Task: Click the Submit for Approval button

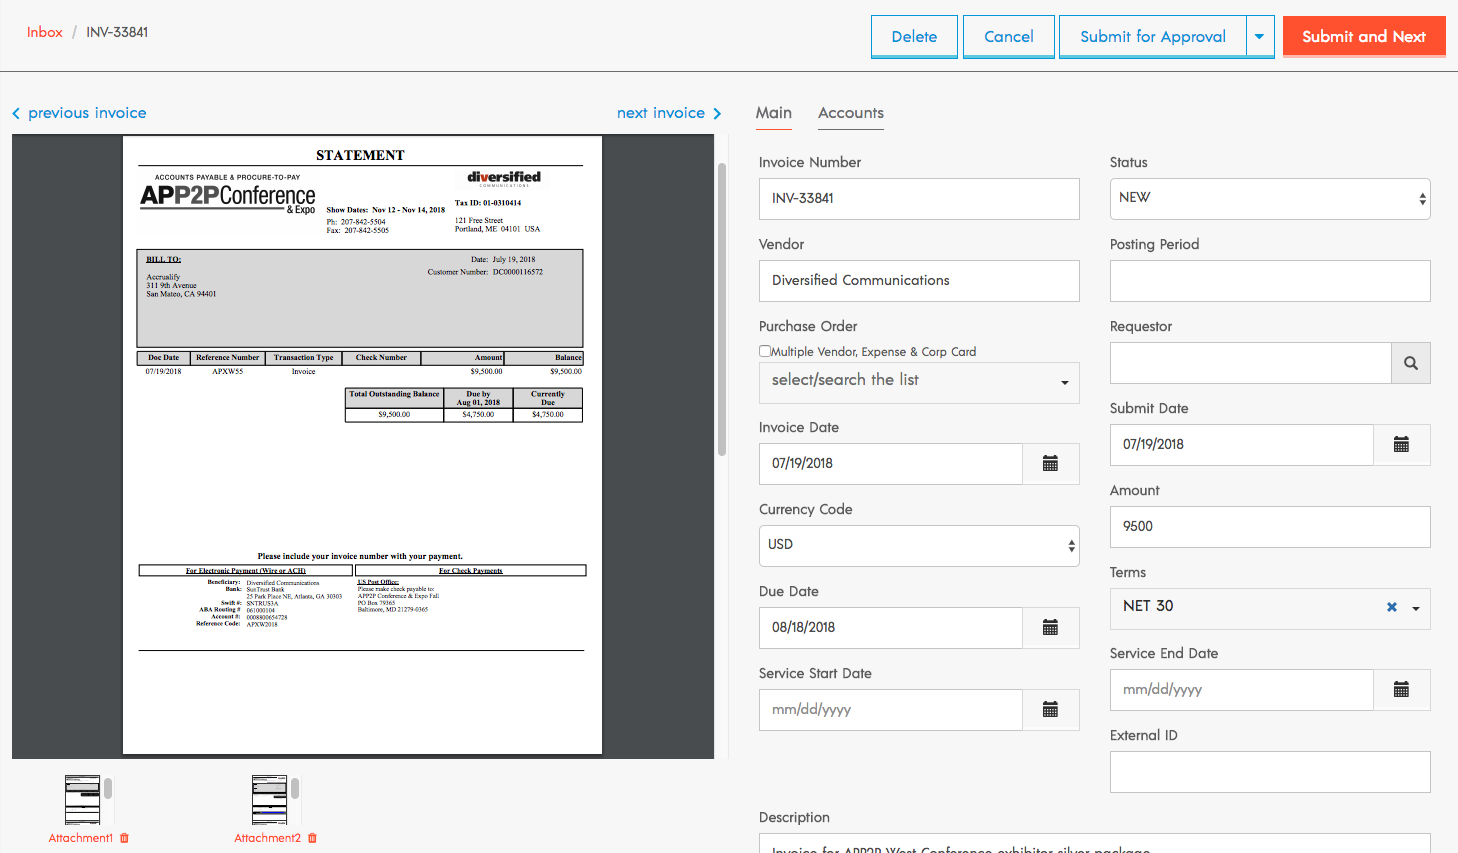Action: coord(1153,37)
